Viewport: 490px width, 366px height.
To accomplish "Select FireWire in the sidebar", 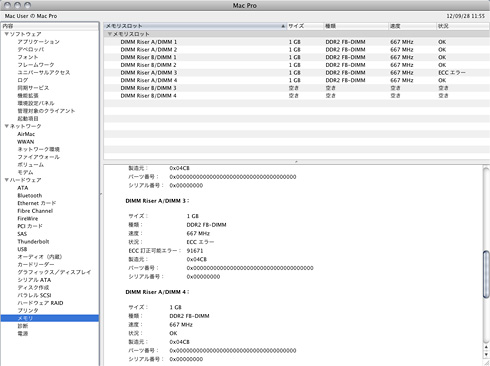I will [28, 218].
